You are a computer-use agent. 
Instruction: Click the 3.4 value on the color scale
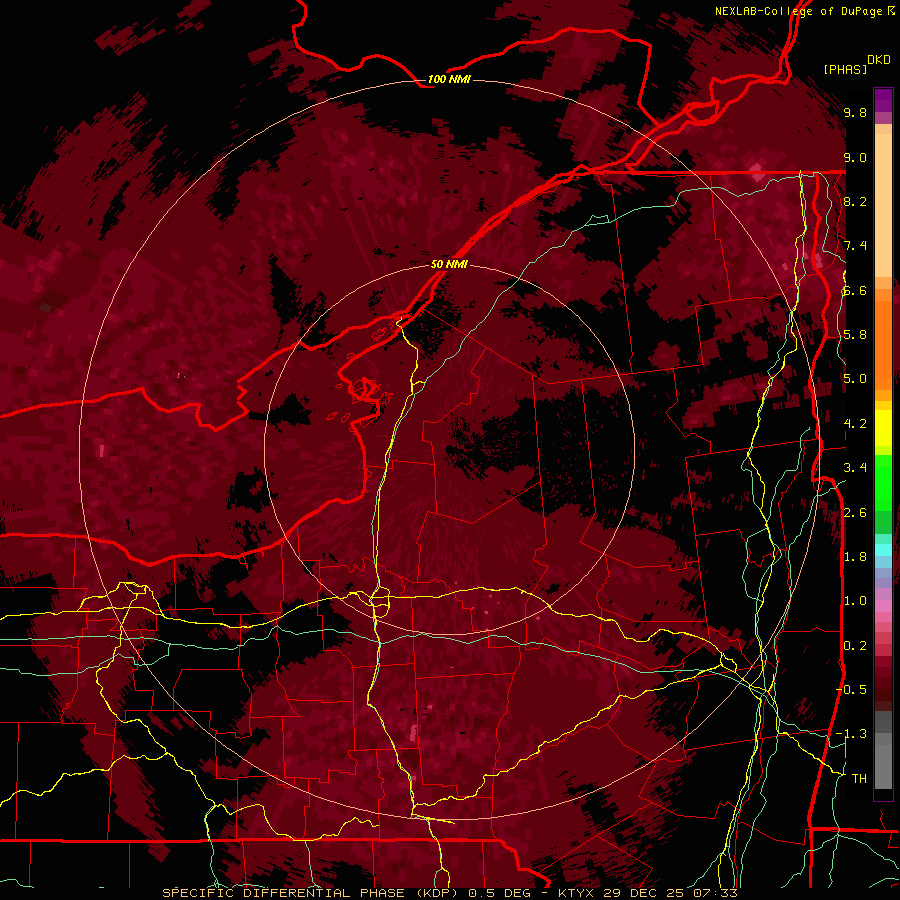click(855, 468)
